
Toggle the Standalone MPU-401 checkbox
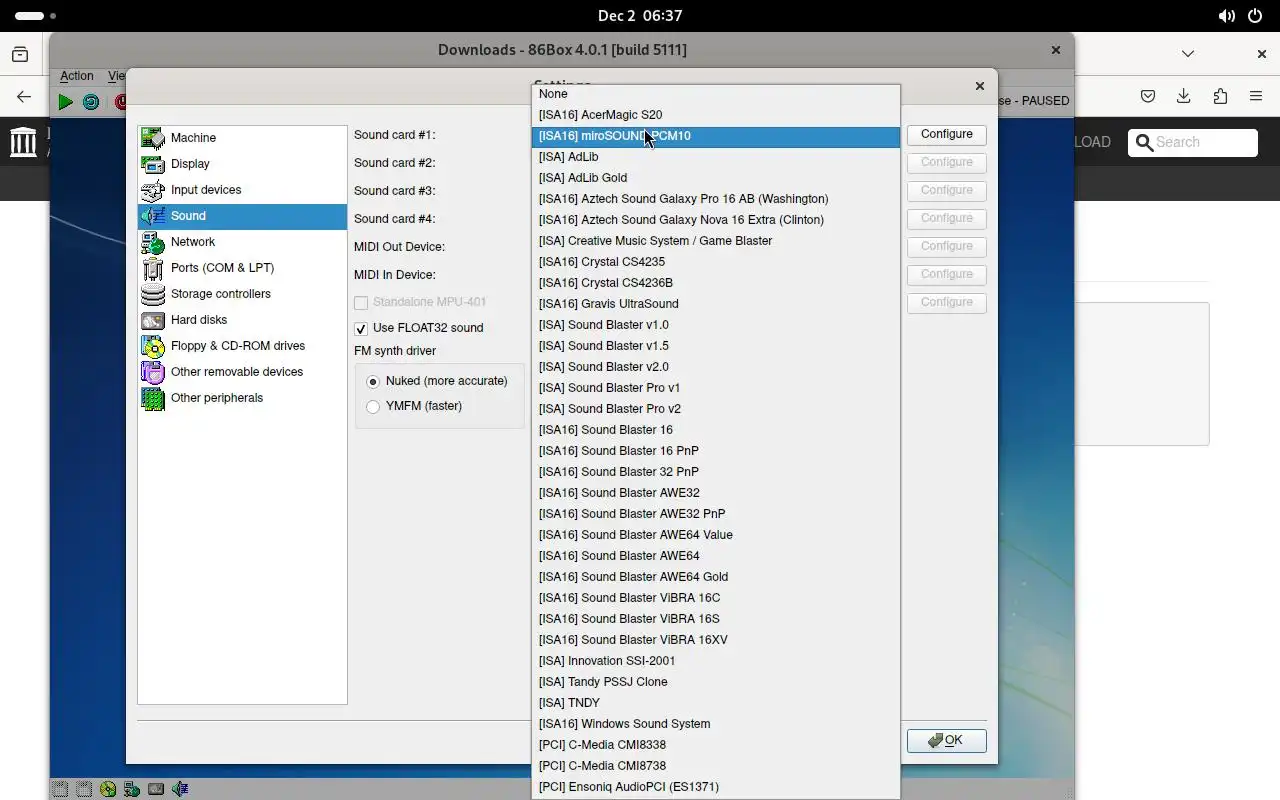pyautogui.click(x=361, y=303)
